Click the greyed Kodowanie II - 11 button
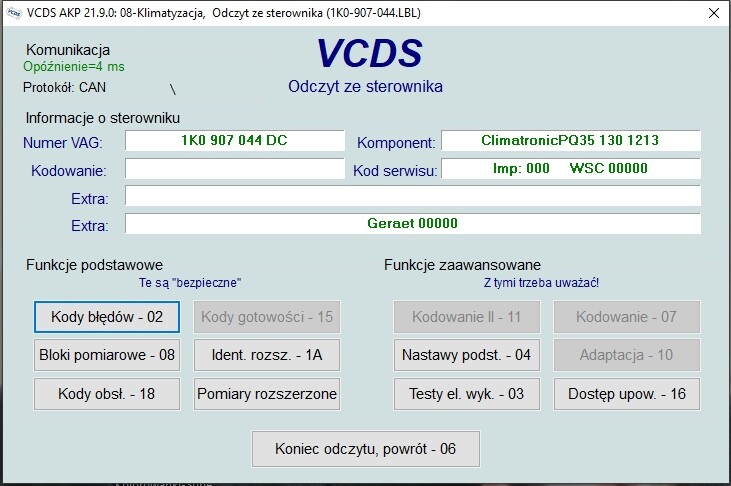The width and height of the screenshot is (731, 486). pyautogui.click(x=467, y=317)
